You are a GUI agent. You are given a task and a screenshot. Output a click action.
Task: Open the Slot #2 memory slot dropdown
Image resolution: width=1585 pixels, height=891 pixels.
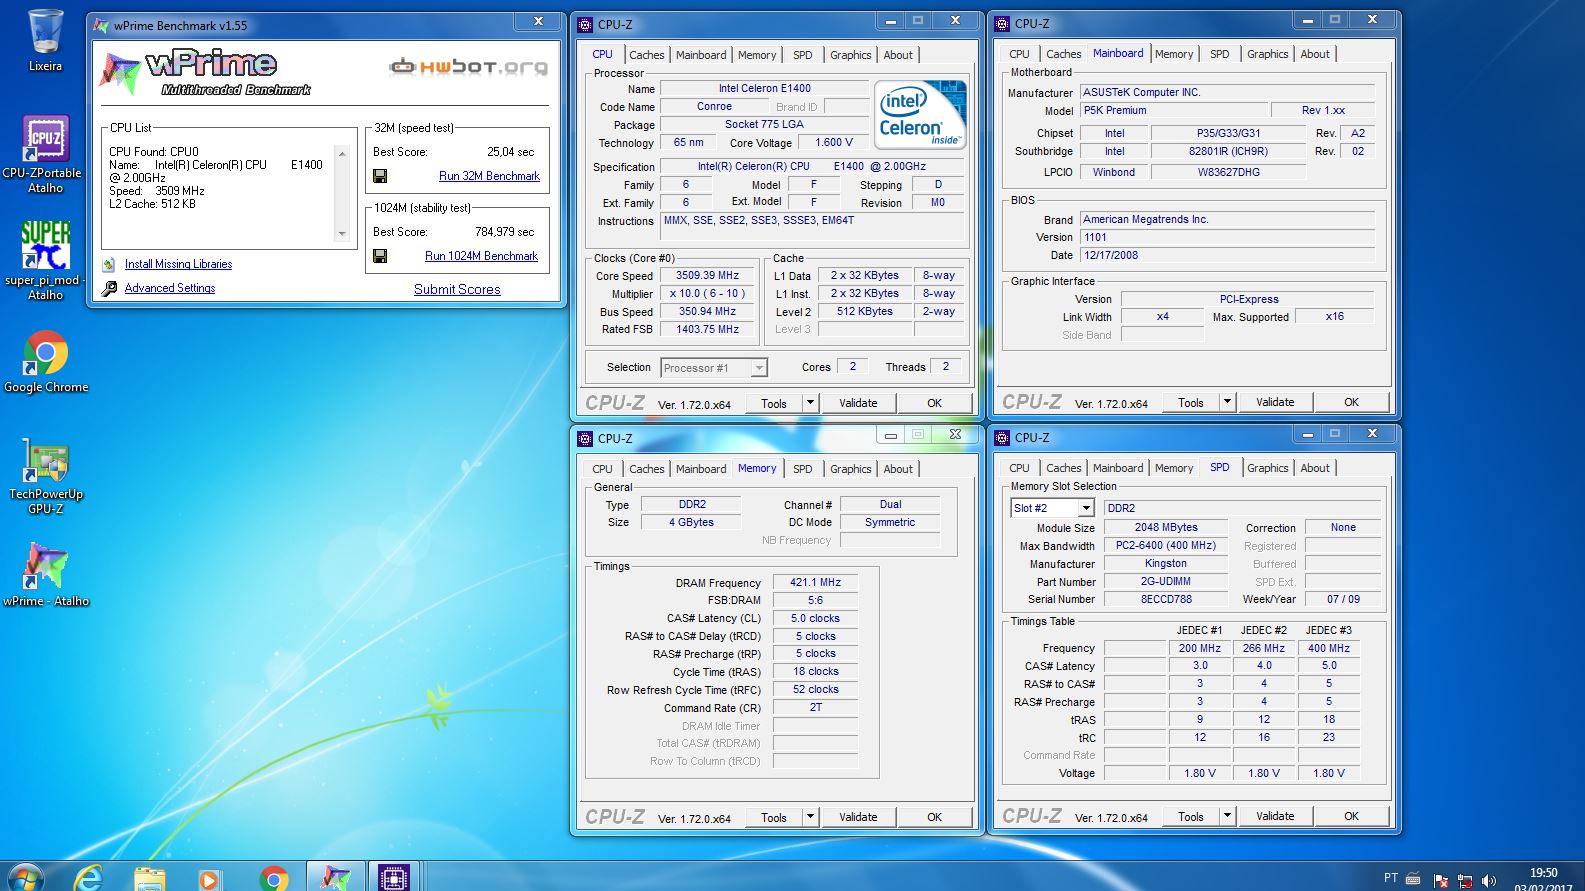pyautogui.click(x=1085, y=508)
